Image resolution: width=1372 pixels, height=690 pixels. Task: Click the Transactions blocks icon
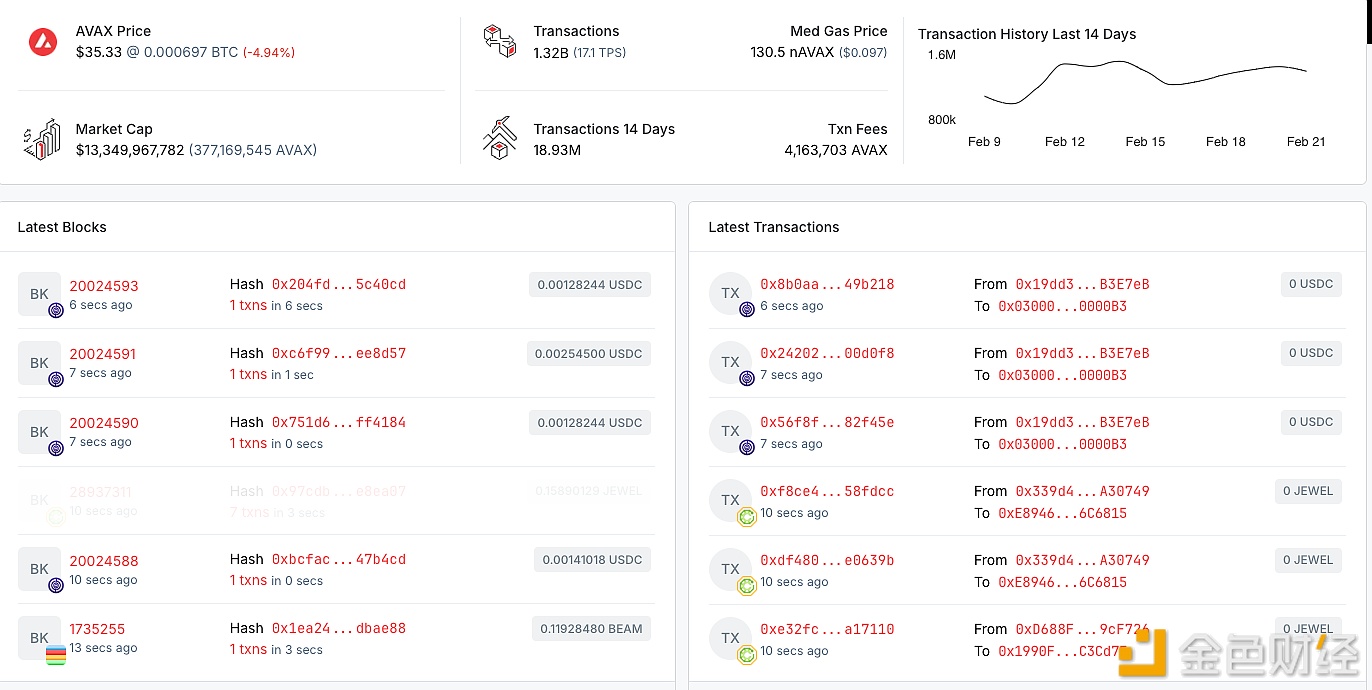[499, 41]
